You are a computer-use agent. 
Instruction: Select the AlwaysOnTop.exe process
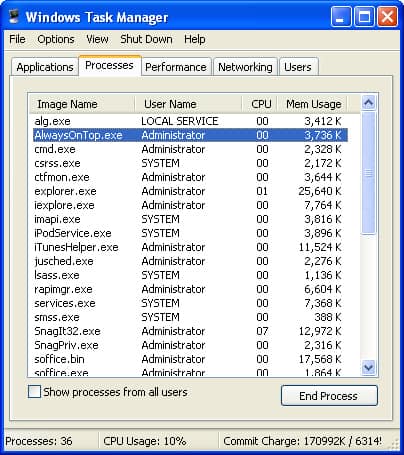pyautogui.click(x=190, y=135)
